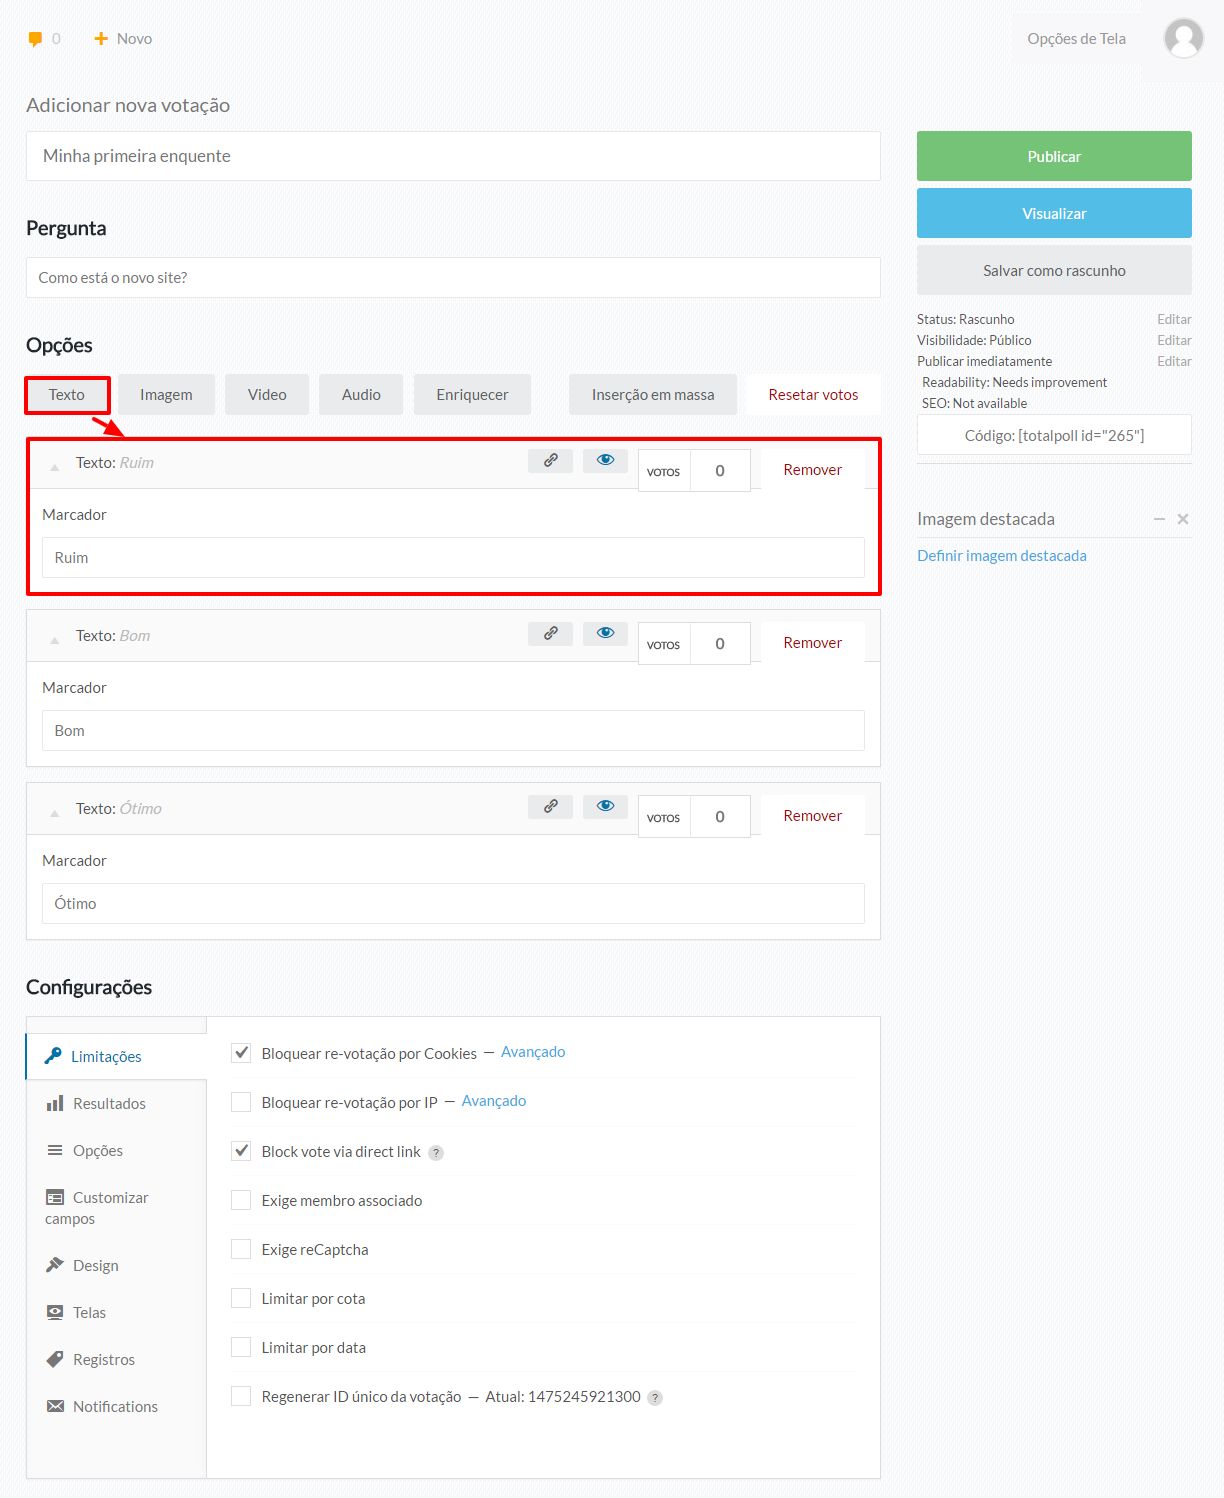Viewport: 1224px width, 1498px height.
Task: Click the Ruim marcador text field
Action: point(453,557)
